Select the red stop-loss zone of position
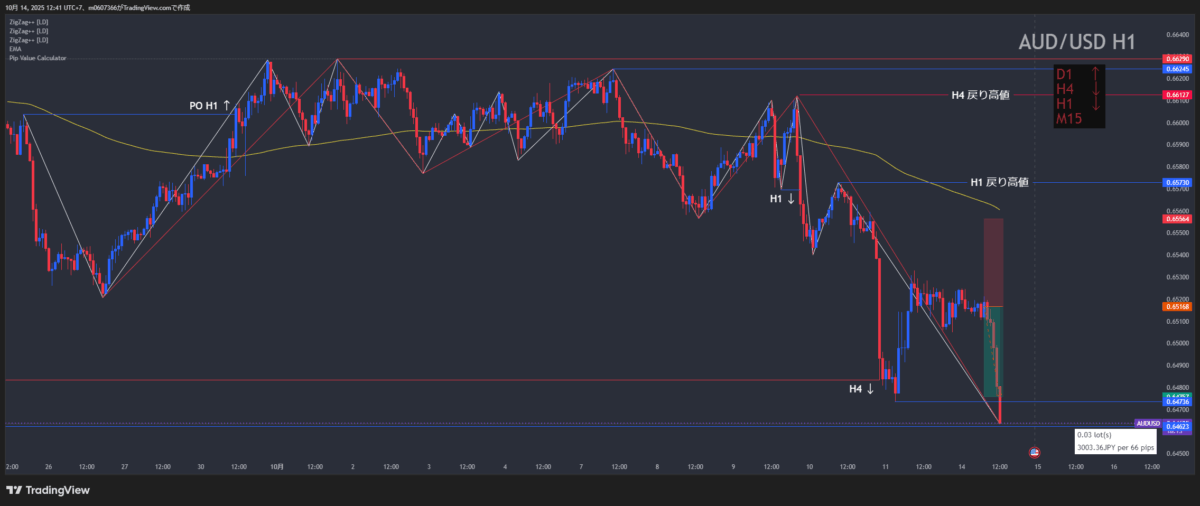This screenshot has height=506, width=1200. tap(993, 260)
